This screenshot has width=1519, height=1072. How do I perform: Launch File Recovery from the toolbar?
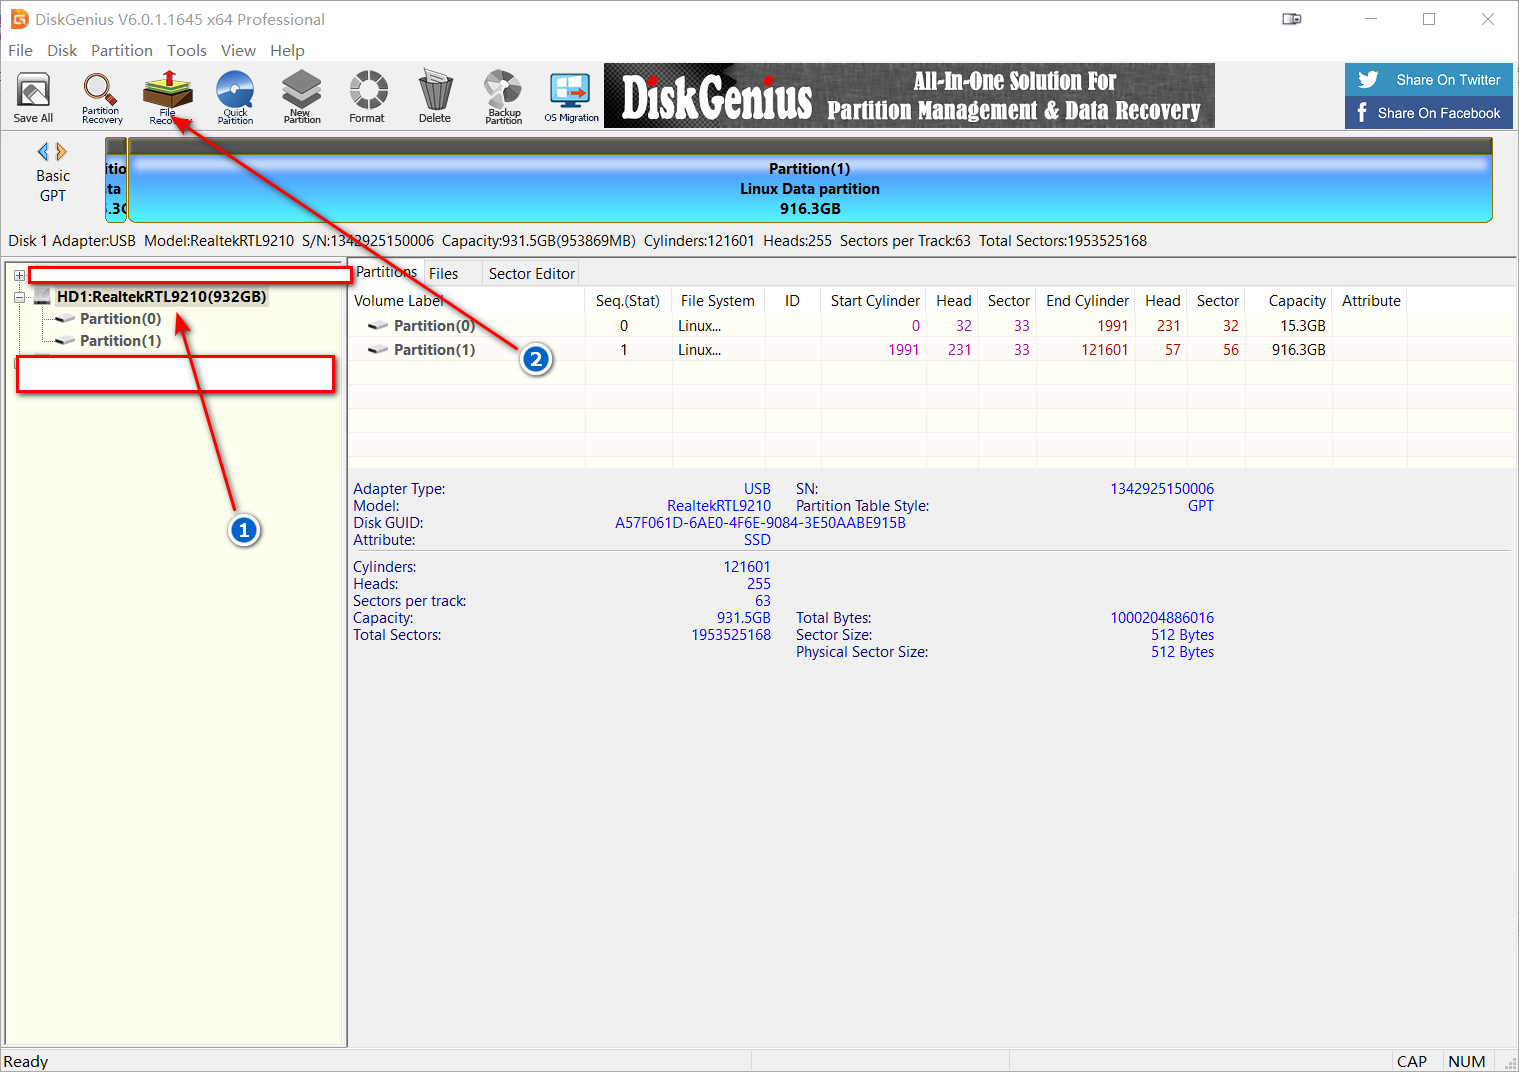(167, 98)
